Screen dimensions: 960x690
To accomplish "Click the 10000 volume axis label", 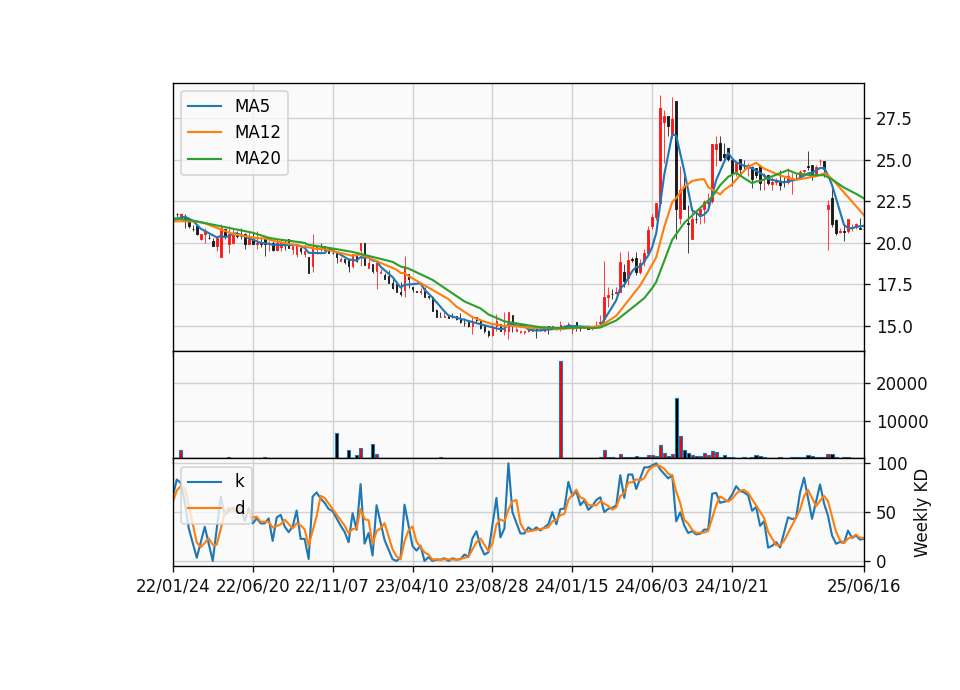I will (x=902, y=422).
